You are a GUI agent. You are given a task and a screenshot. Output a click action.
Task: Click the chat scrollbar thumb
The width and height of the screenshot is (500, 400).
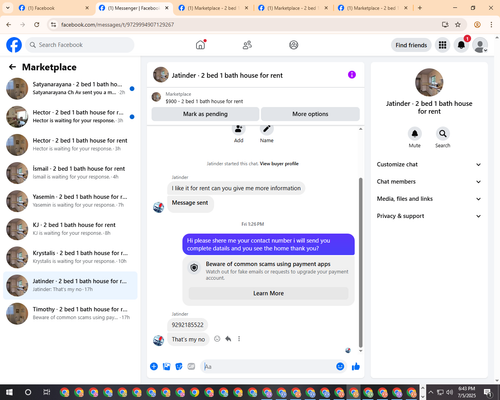pyautogui.click(x=360, y=263)
